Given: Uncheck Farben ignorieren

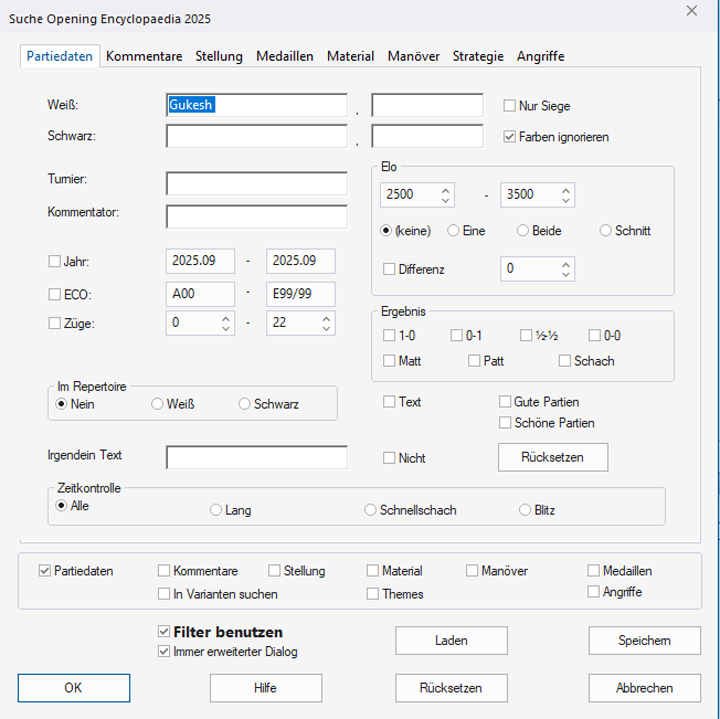Looking at the screenshot, I should (509, 137).
